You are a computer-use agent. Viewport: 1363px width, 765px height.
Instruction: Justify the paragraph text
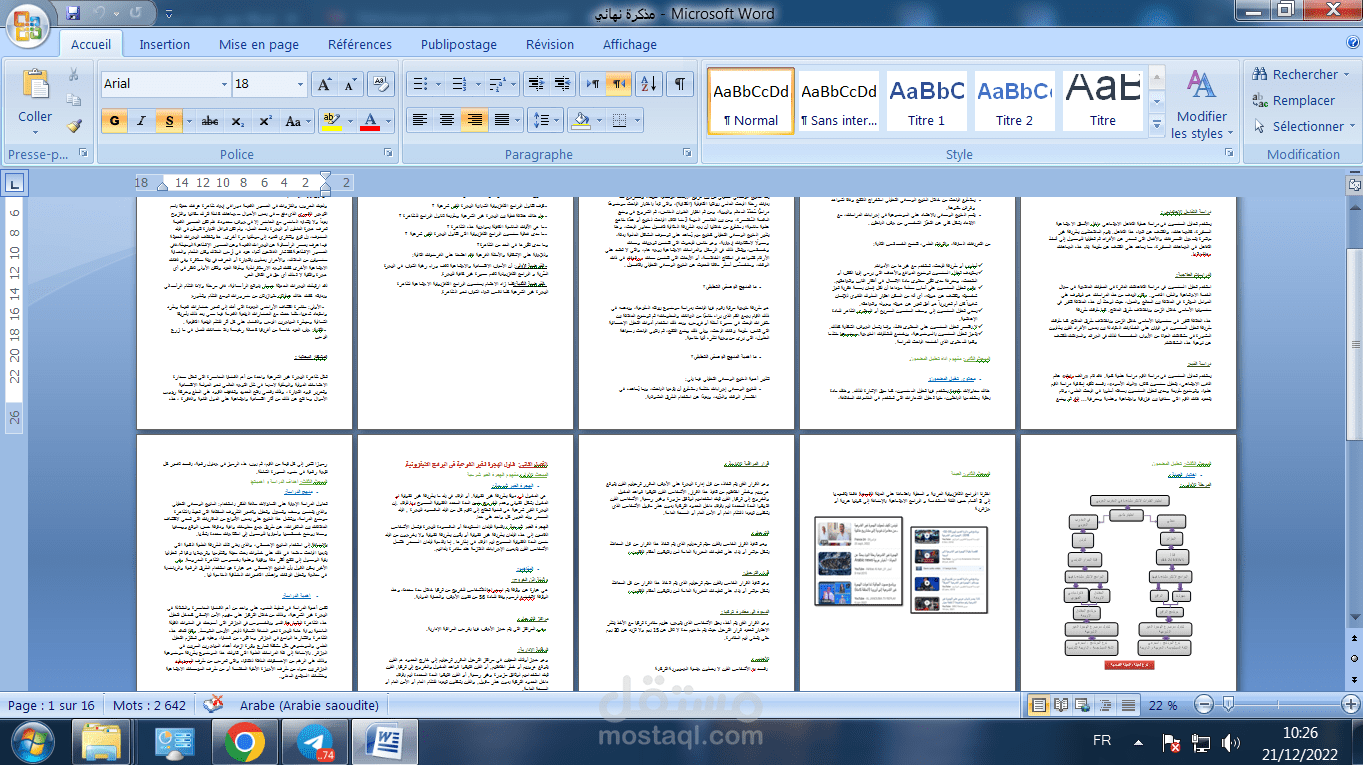click(501, 120)
